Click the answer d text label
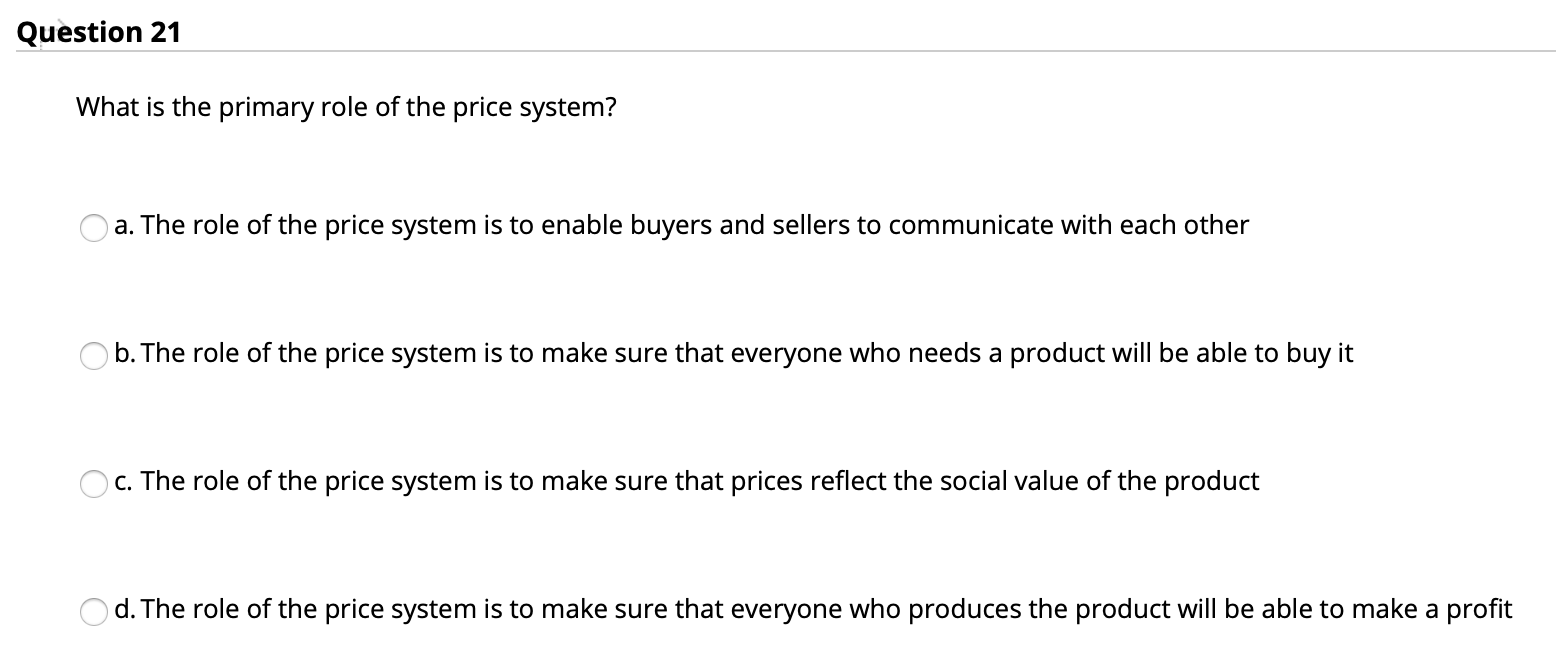Image resolution: width=1556 pixels, height=662 pixels. click(x=812, y=610)
